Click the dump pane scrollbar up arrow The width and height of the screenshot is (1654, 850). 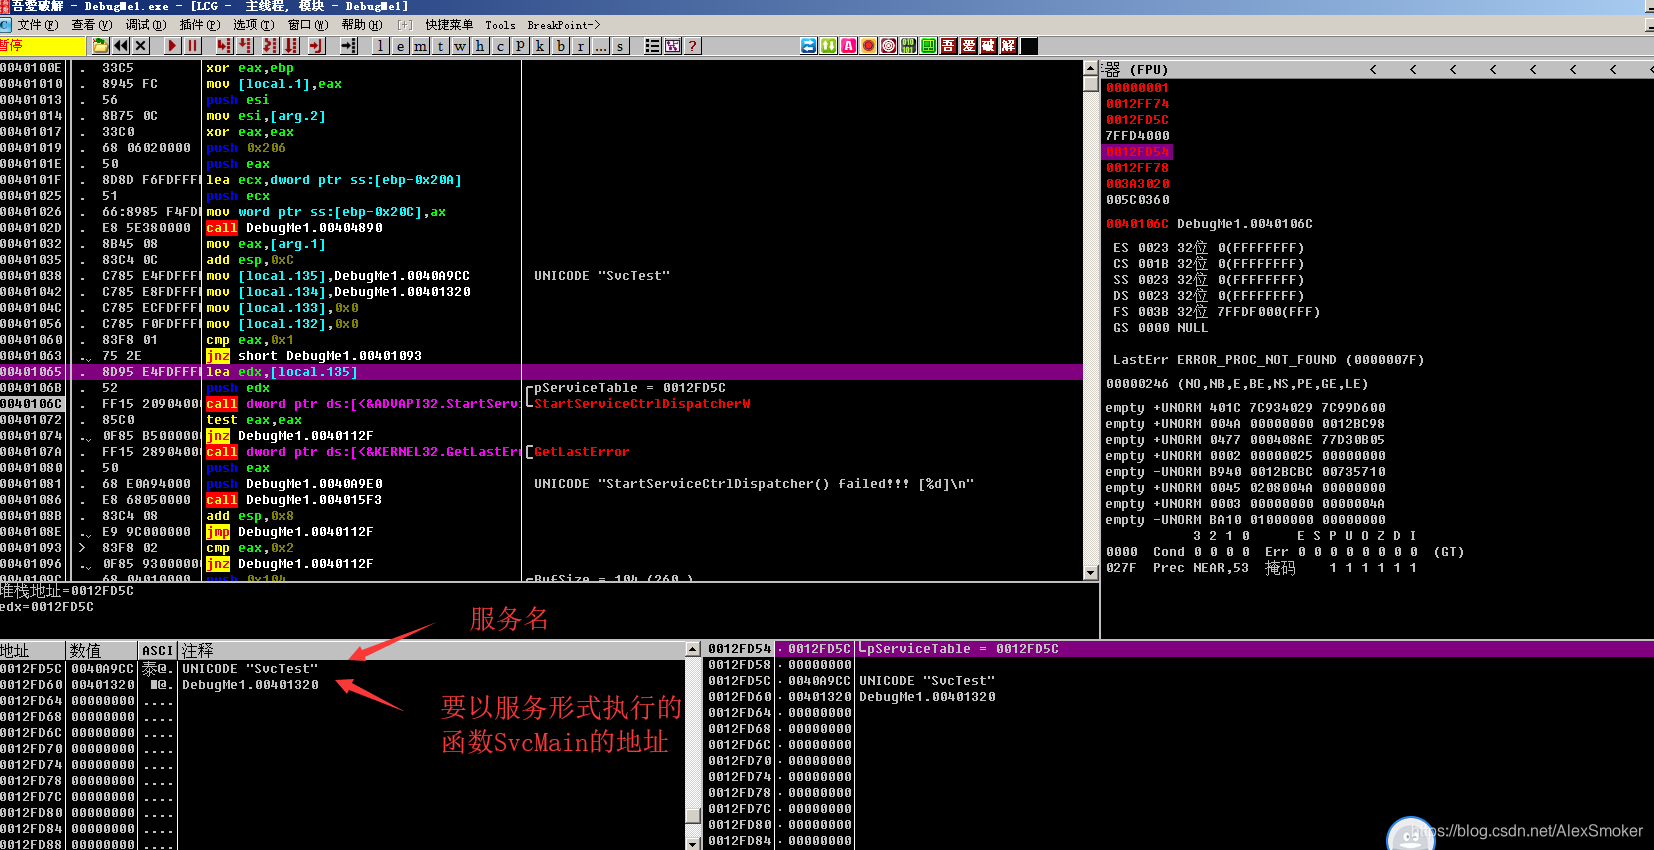[693, 649]
